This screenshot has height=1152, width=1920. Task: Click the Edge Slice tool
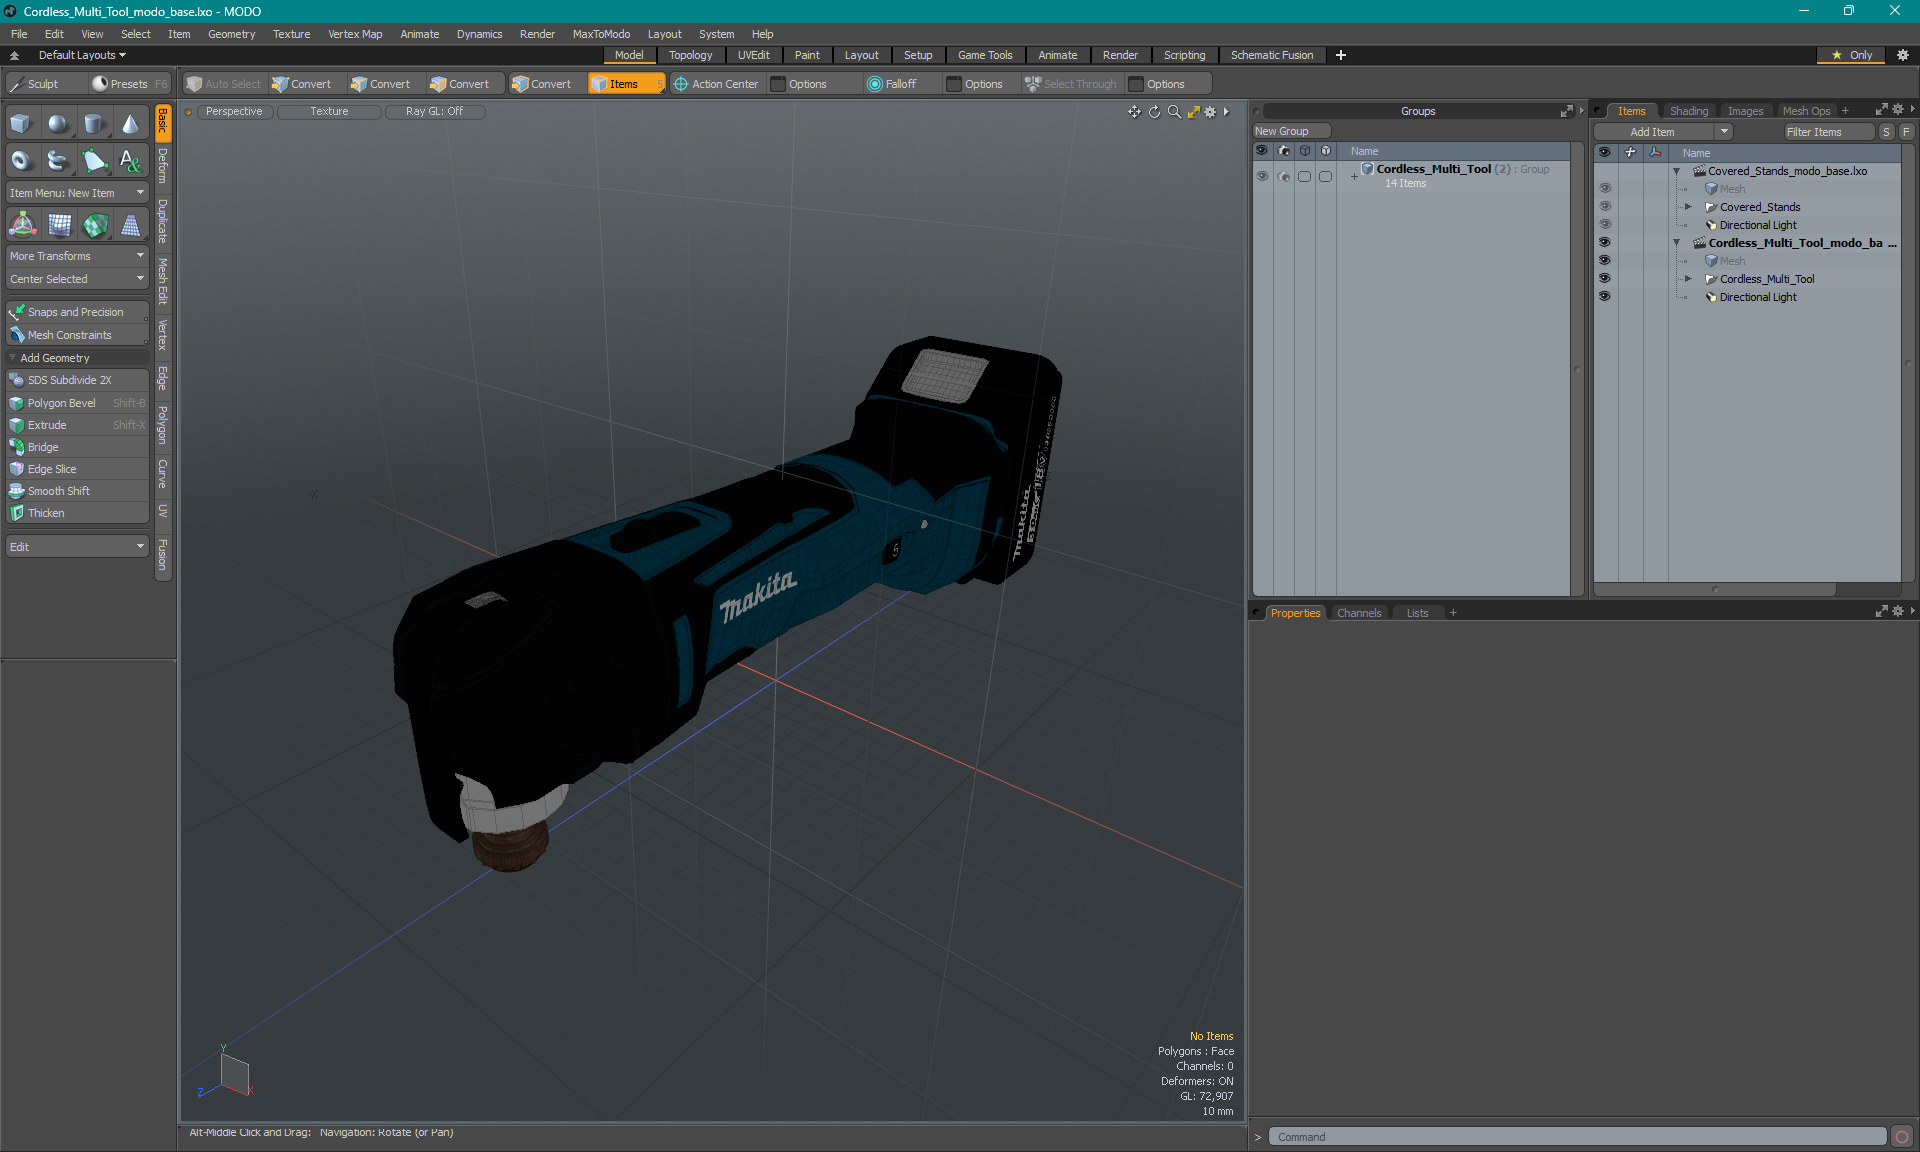(77, 469)
